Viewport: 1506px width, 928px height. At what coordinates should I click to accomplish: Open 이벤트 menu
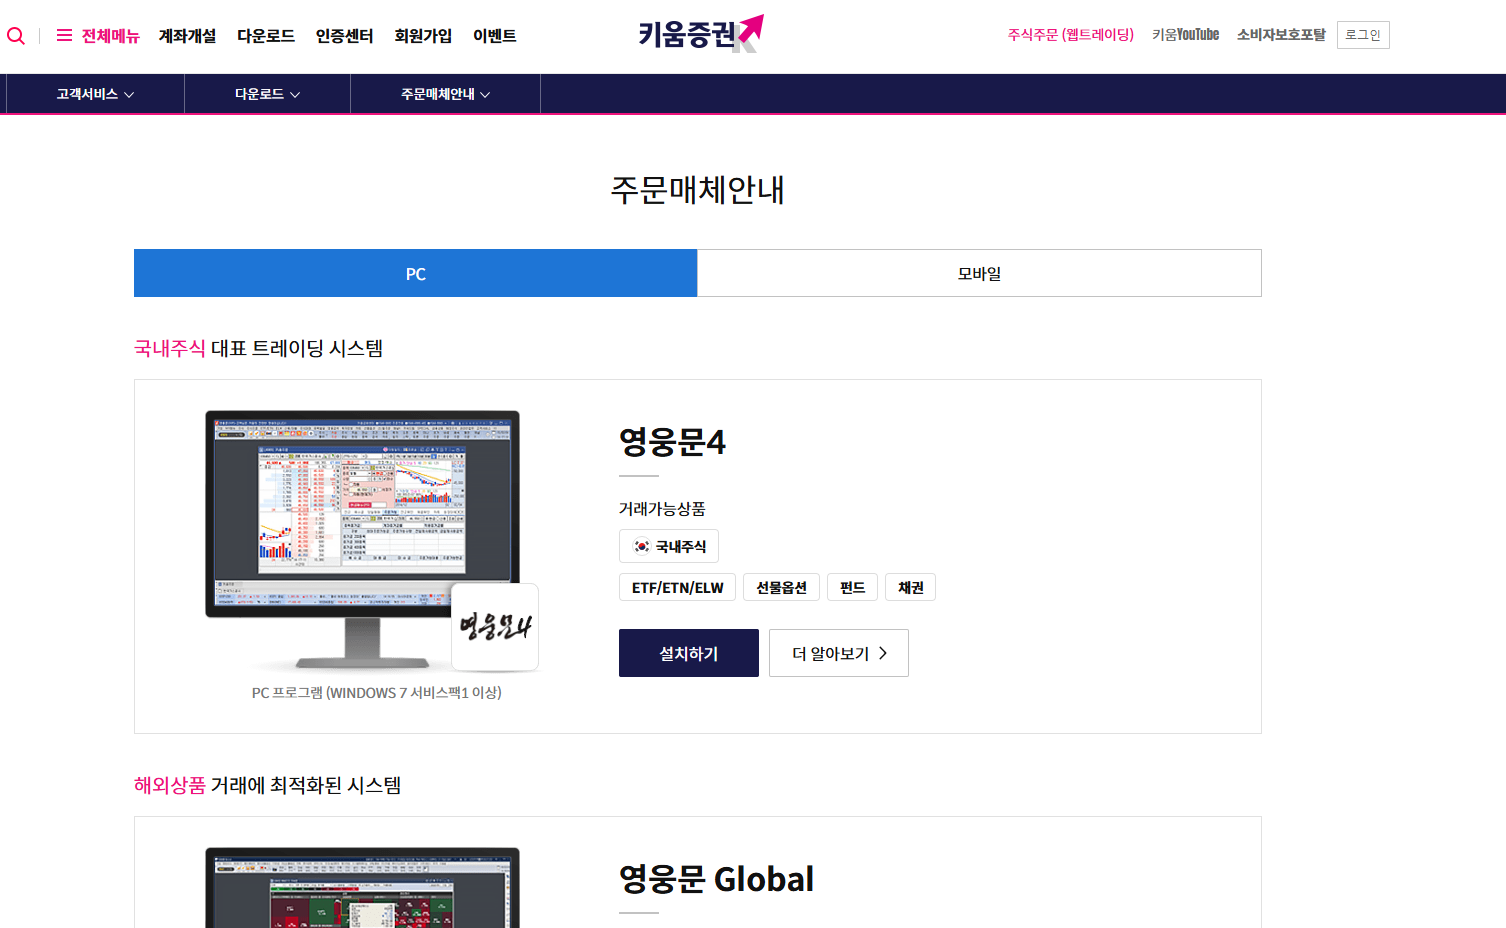click(x=495, y=36)
